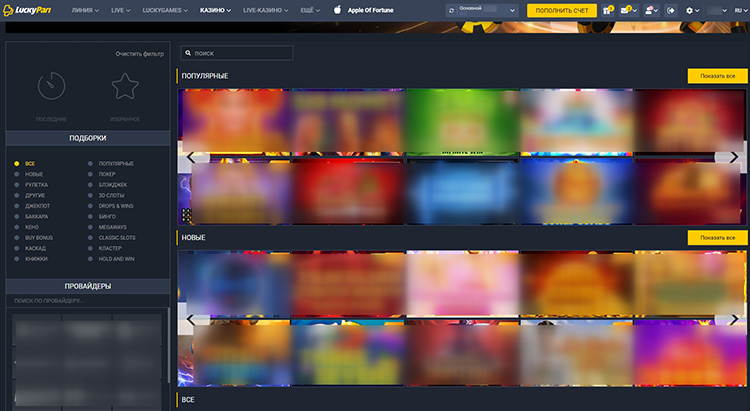
Task: Open the Favorites star icon
Action: coord(125,89)
